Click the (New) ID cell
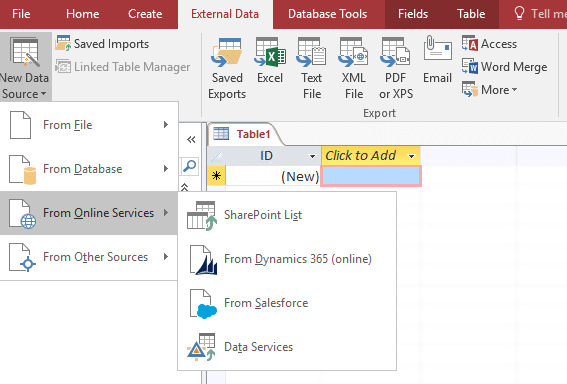 pos(273,176)
